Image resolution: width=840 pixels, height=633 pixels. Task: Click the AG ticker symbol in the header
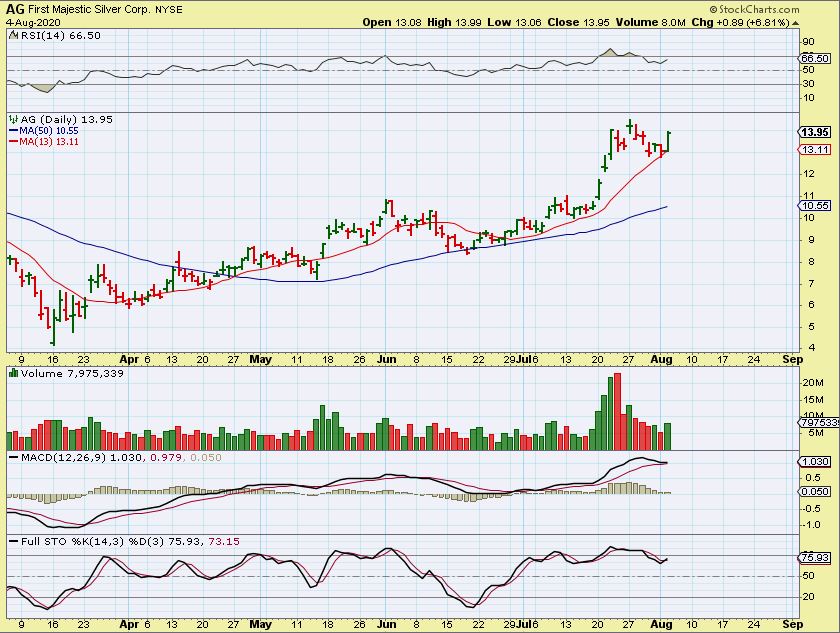pyautogui.click(x=15, y=9)
